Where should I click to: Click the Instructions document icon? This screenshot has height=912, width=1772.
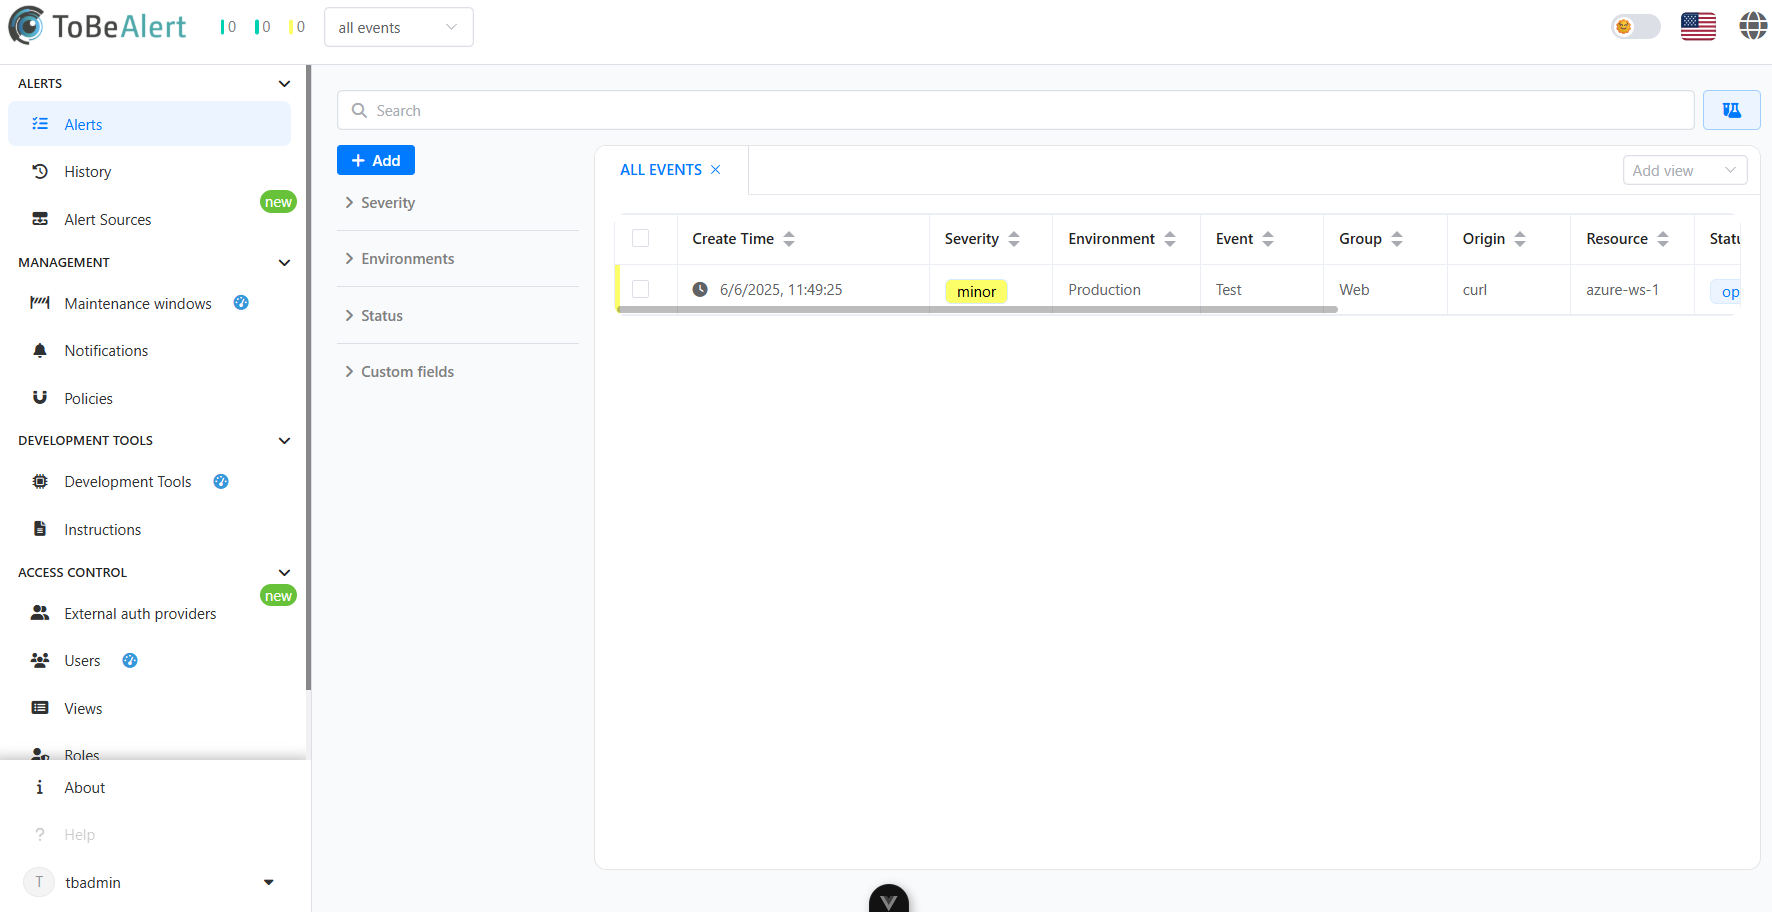[x=40, y=529]
